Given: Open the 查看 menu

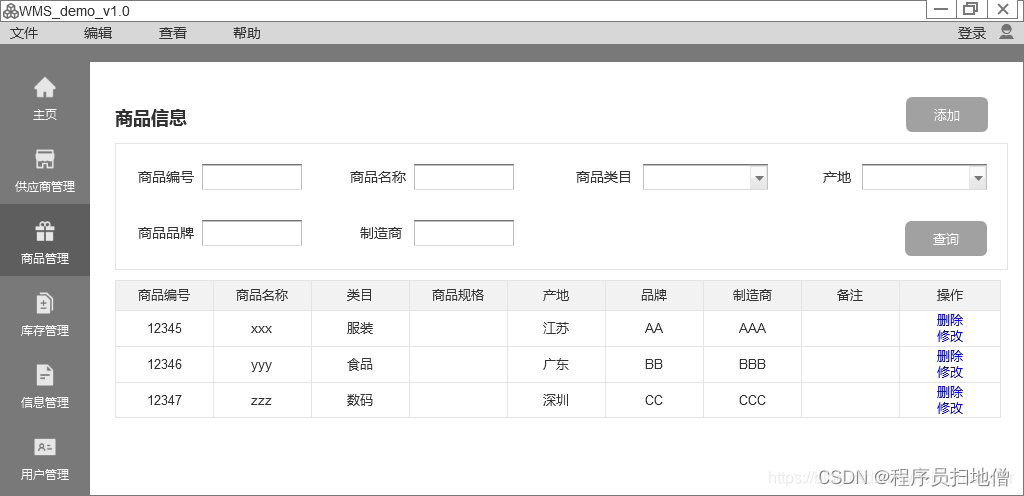Looking at the screenshot, I should click(x=172, y=33).
